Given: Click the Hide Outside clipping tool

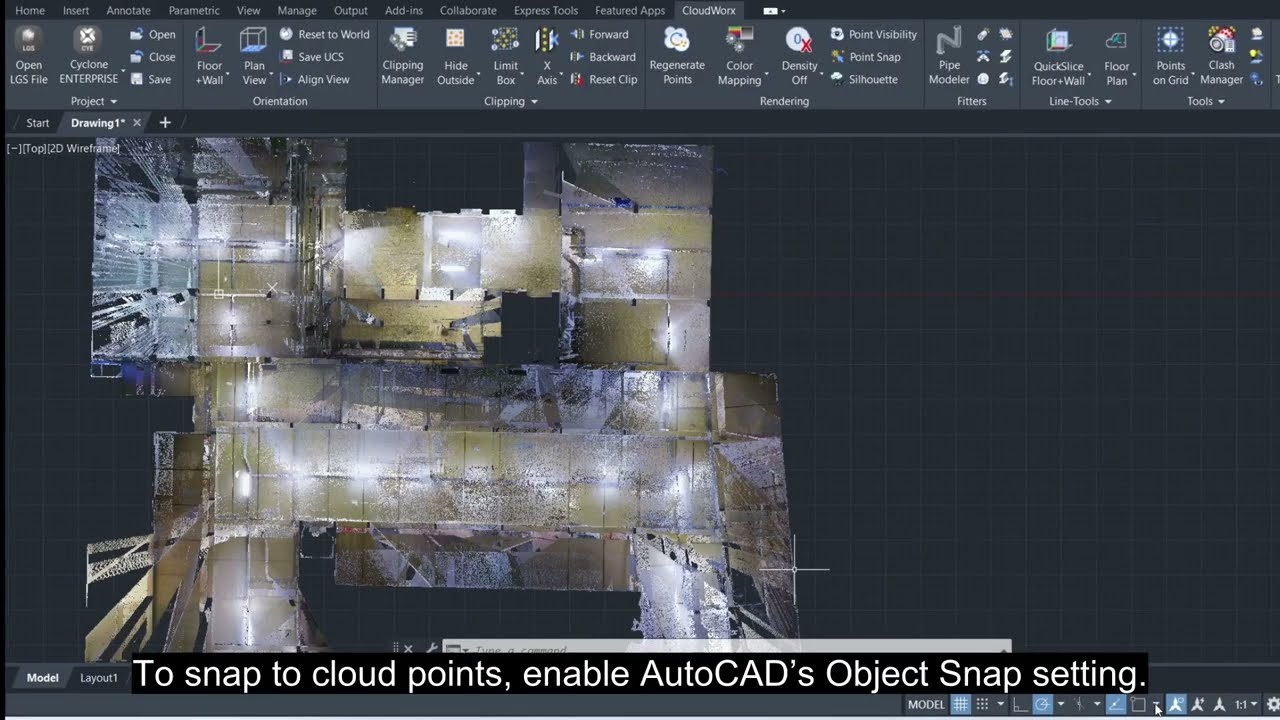Looking at the screenshot, I should 455,55.
